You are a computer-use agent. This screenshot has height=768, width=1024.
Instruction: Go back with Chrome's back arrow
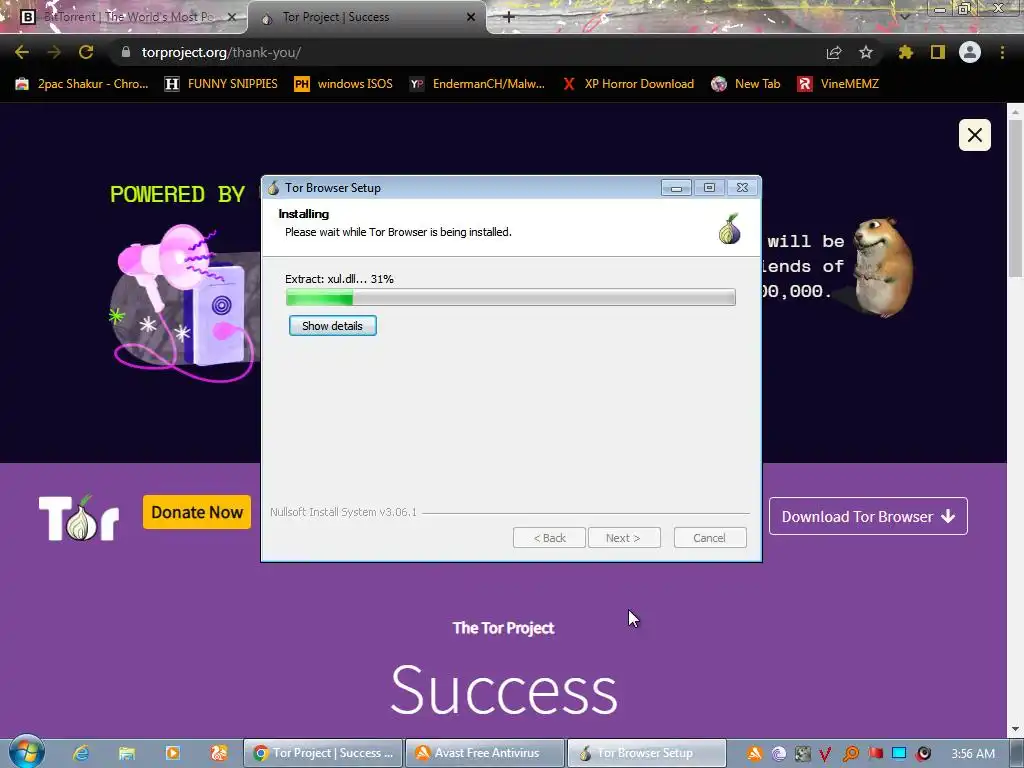[22, 52]
